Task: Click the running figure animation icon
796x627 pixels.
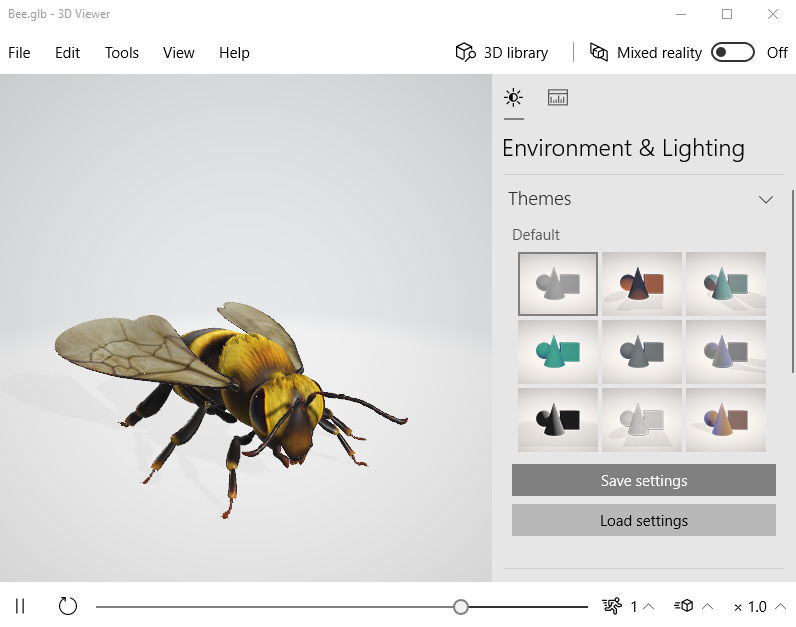Action: pyautogui.click(x=612, y=606)
